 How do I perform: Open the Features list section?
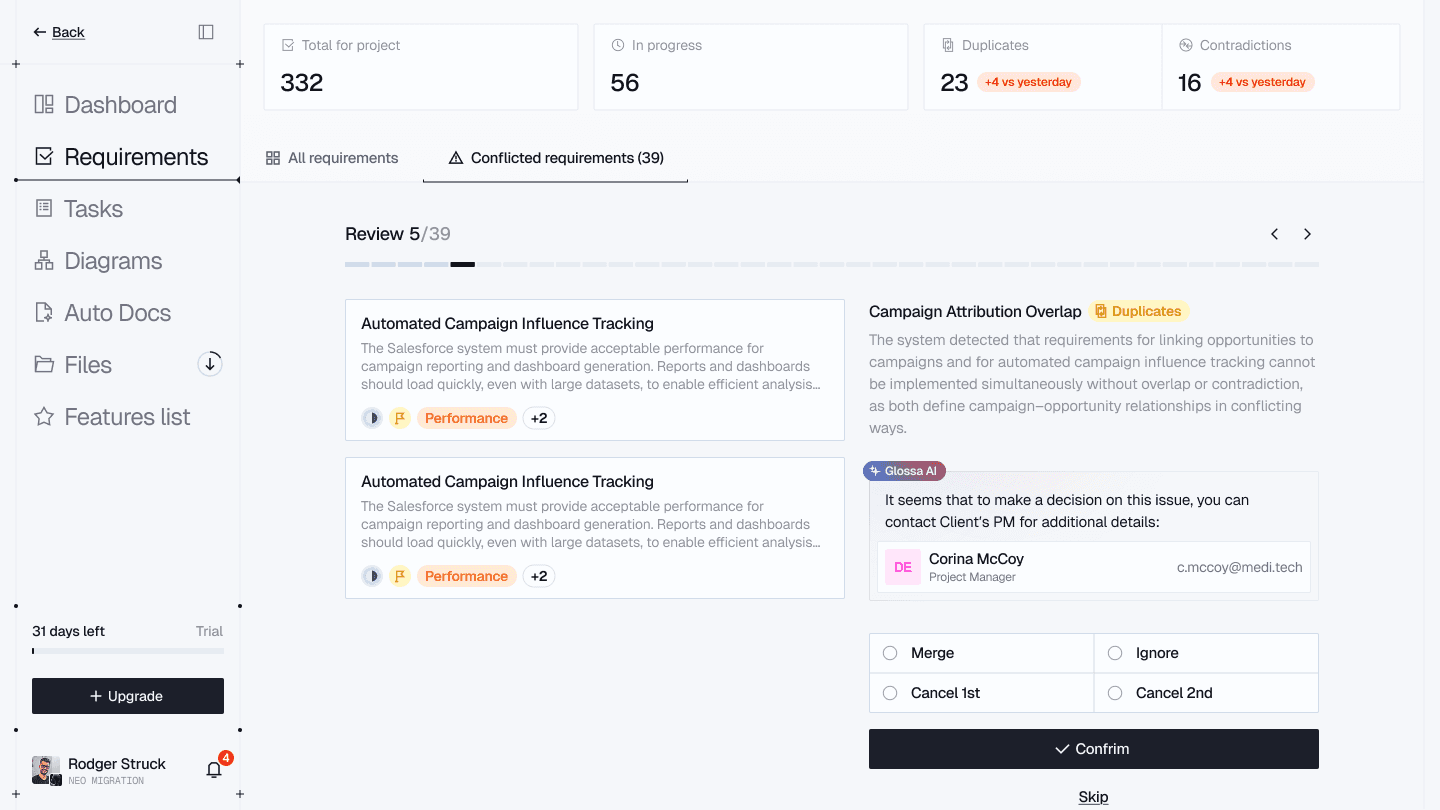click(126, 417)
